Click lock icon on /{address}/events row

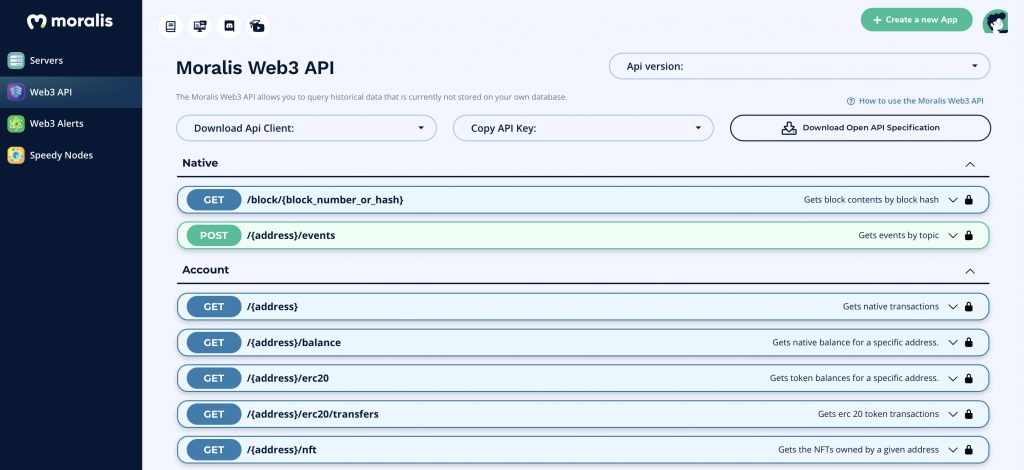pos(968,235)
